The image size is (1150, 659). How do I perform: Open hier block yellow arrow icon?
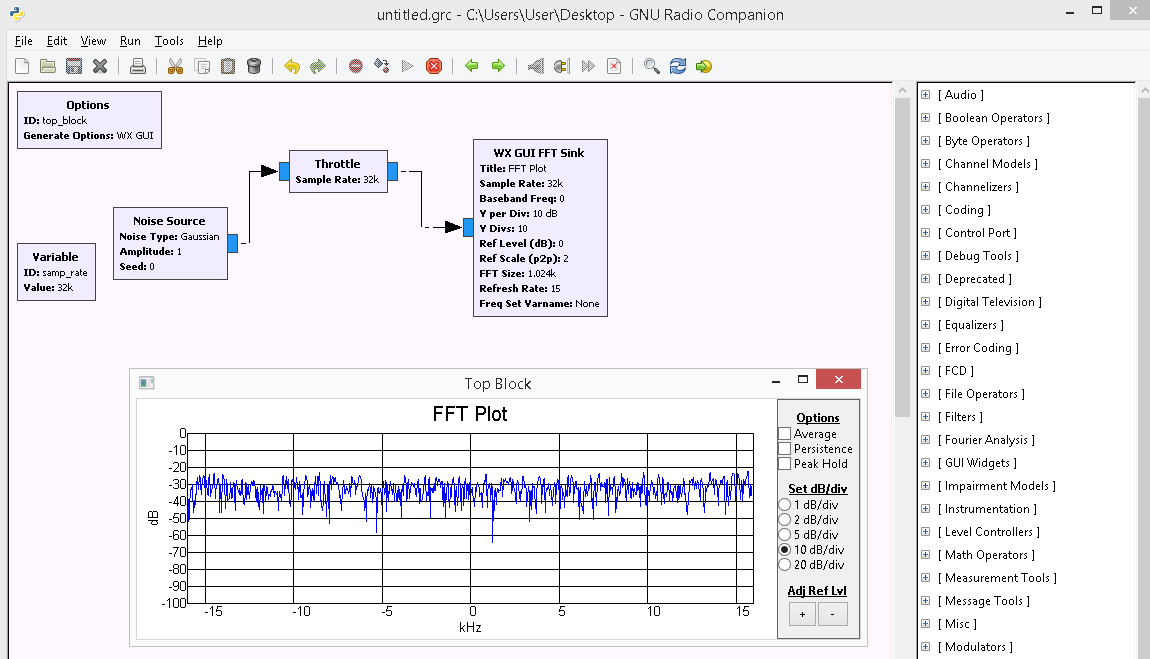[x=704, y=67]
